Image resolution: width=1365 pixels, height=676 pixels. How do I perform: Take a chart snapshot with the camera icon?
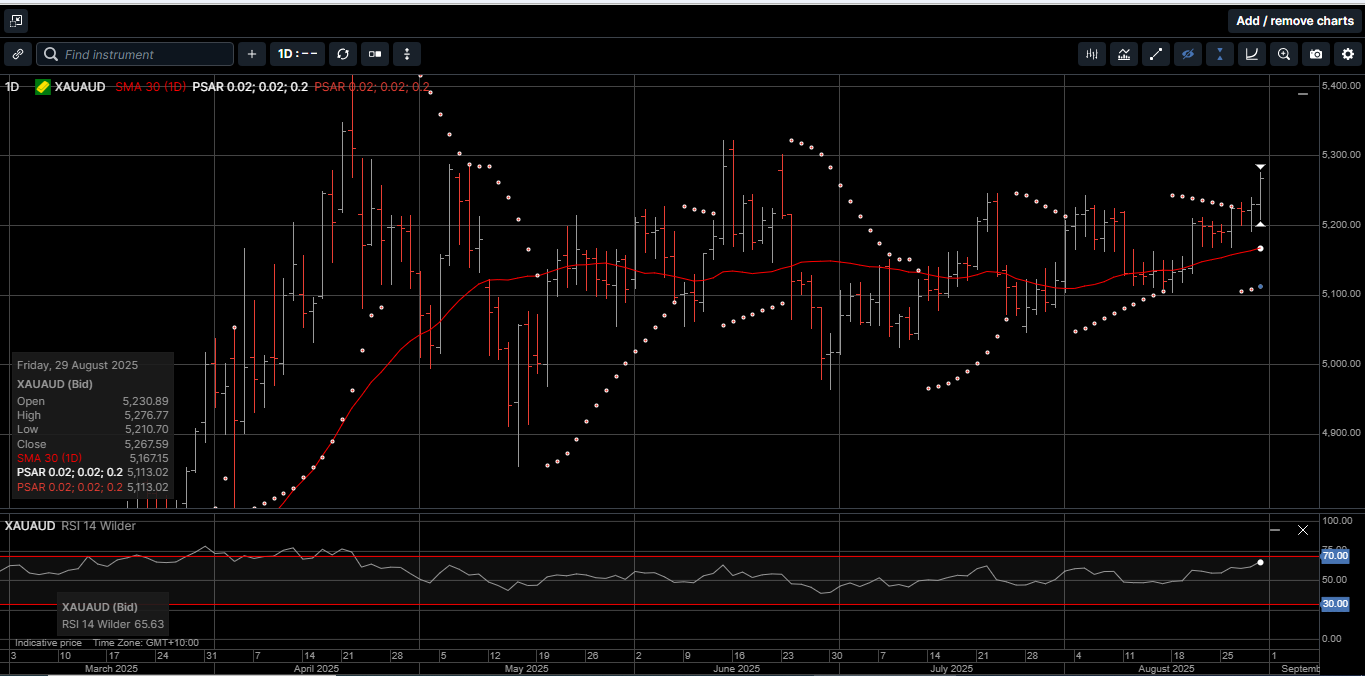coord(1316,54)
